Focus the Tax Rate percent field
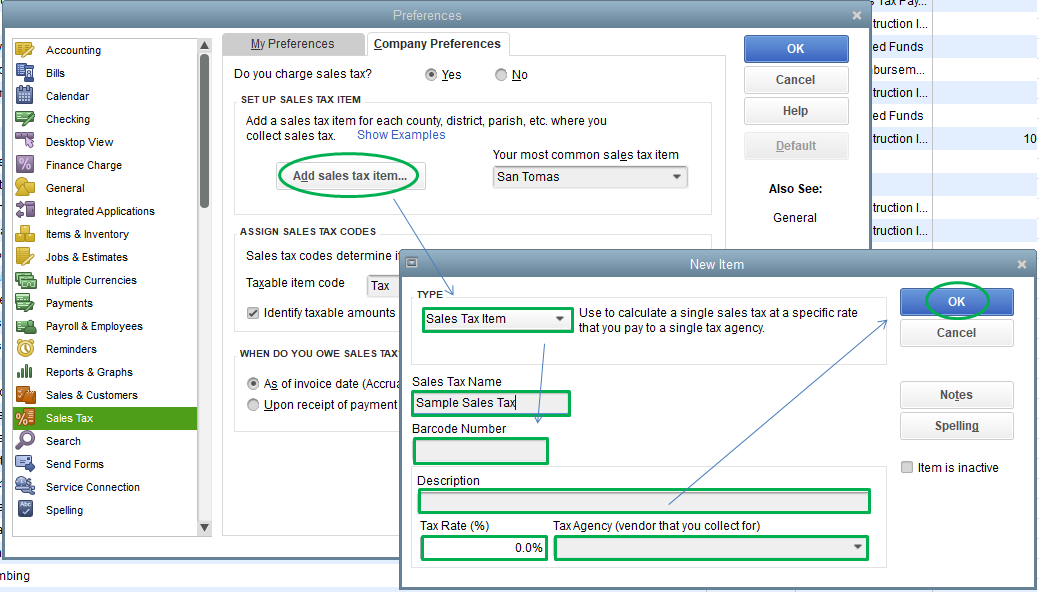Image resolution: width=1039 pixels, height=592 pixels. point(484,548)
